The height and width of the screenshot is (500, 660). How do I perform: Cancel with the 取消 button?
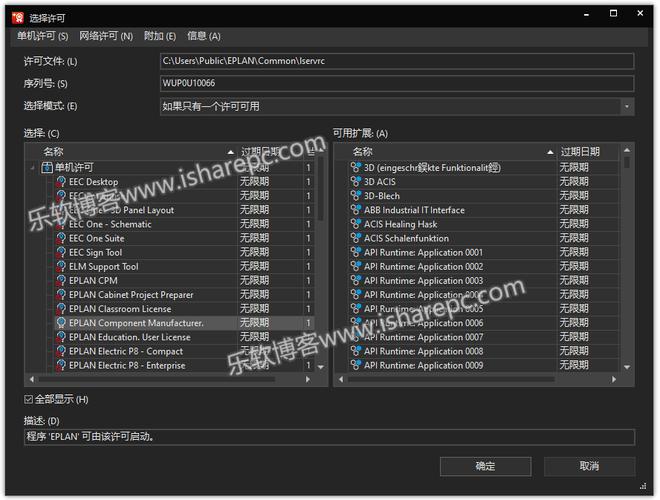coord(589,466)
